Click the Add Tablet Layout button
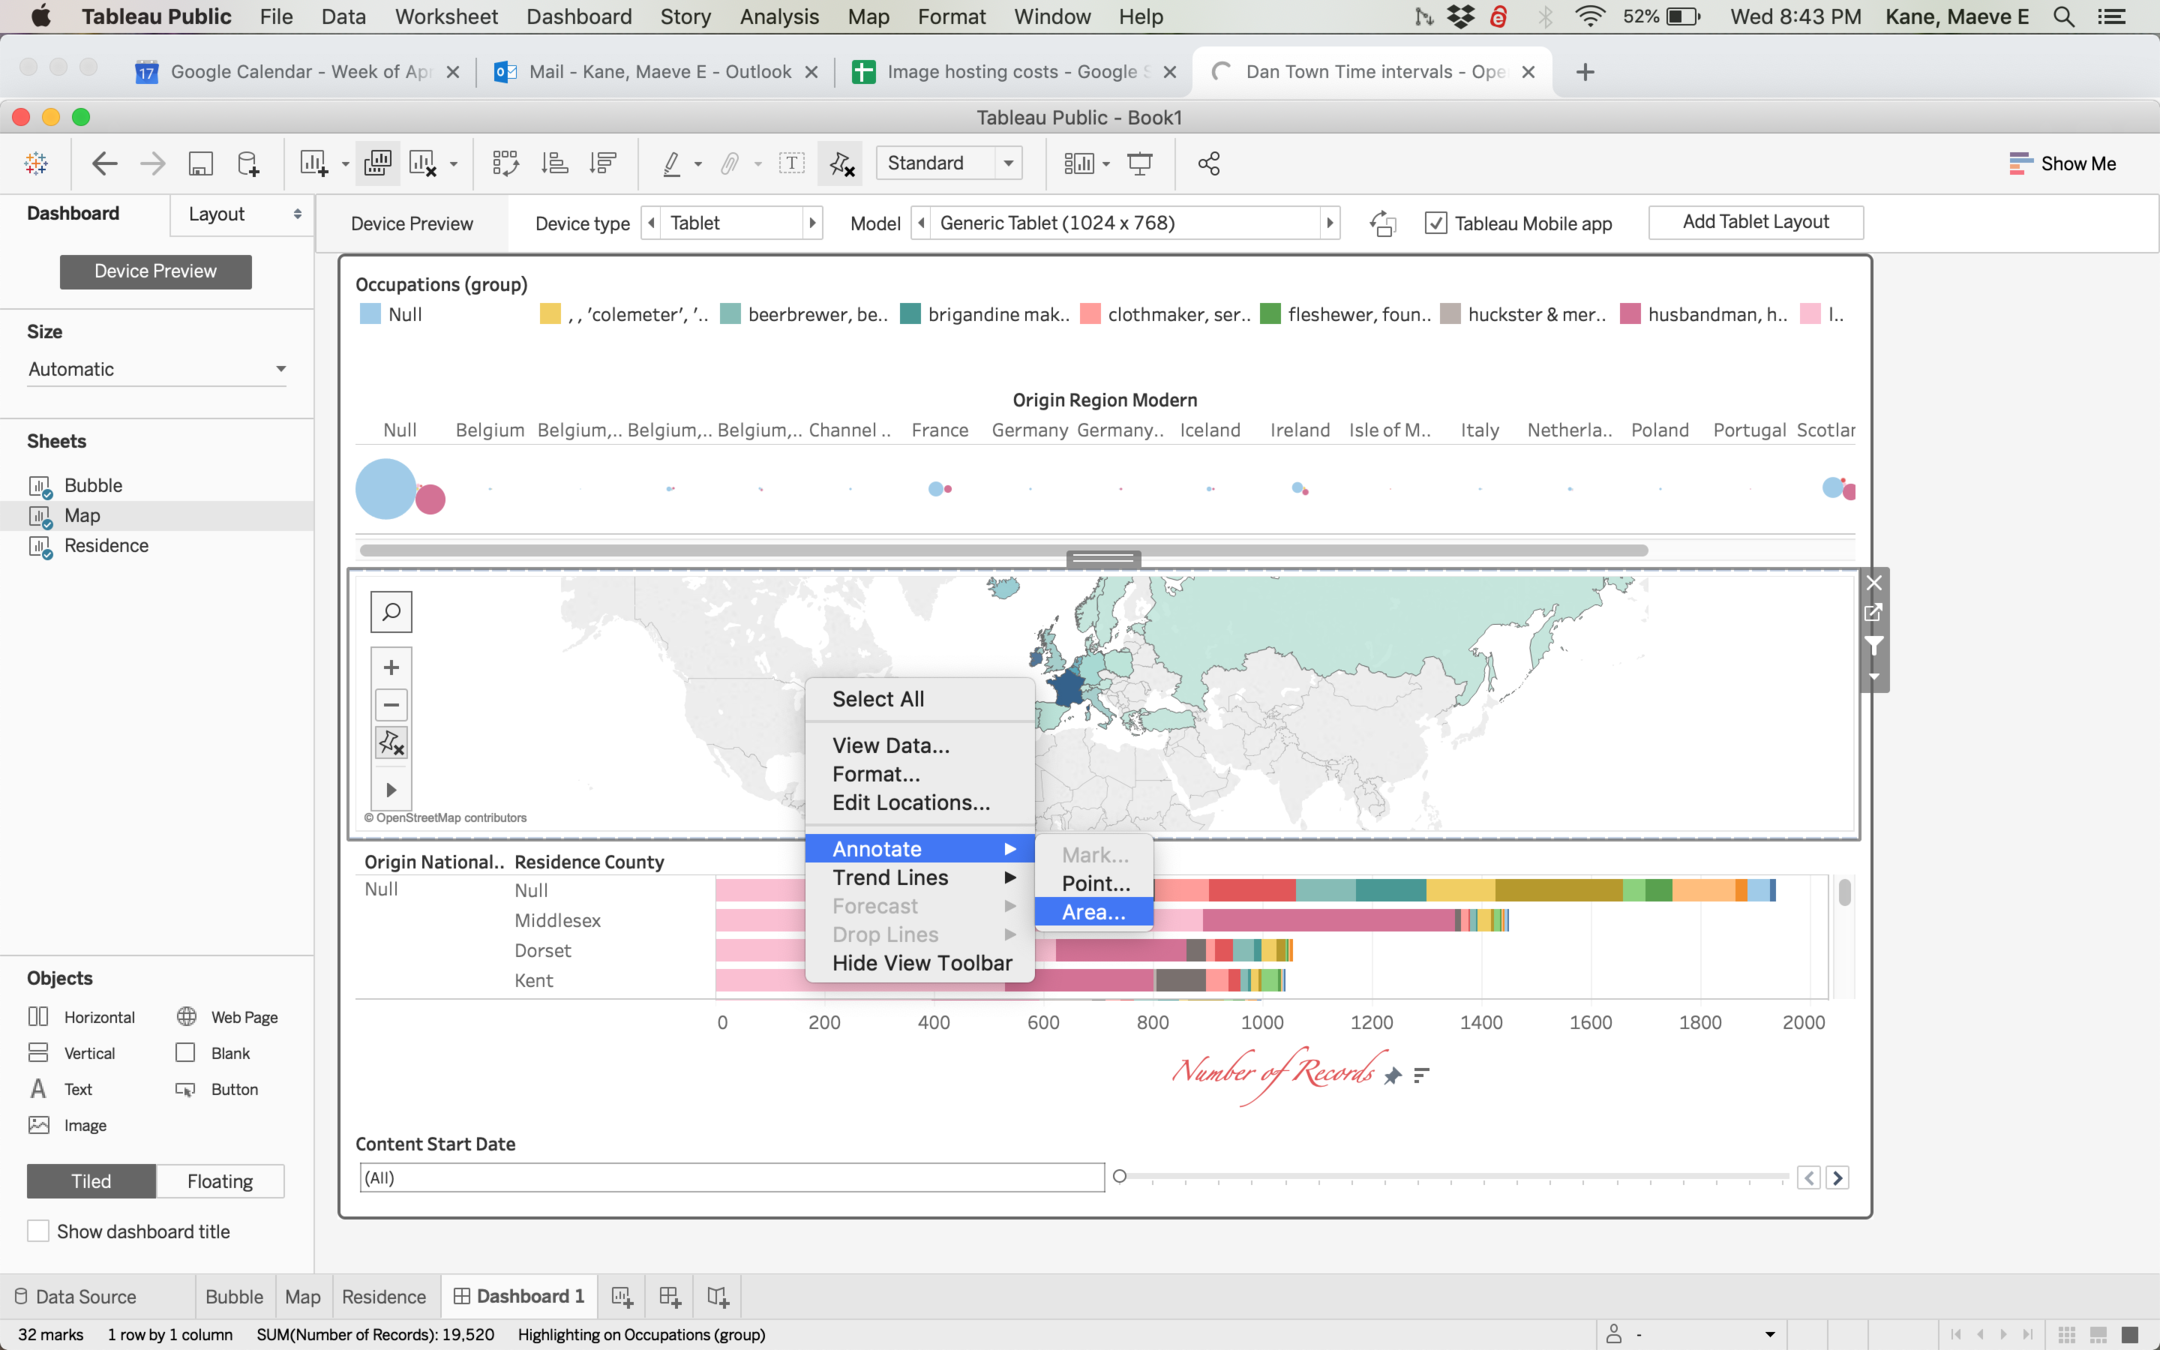 tap(1755, 222)
